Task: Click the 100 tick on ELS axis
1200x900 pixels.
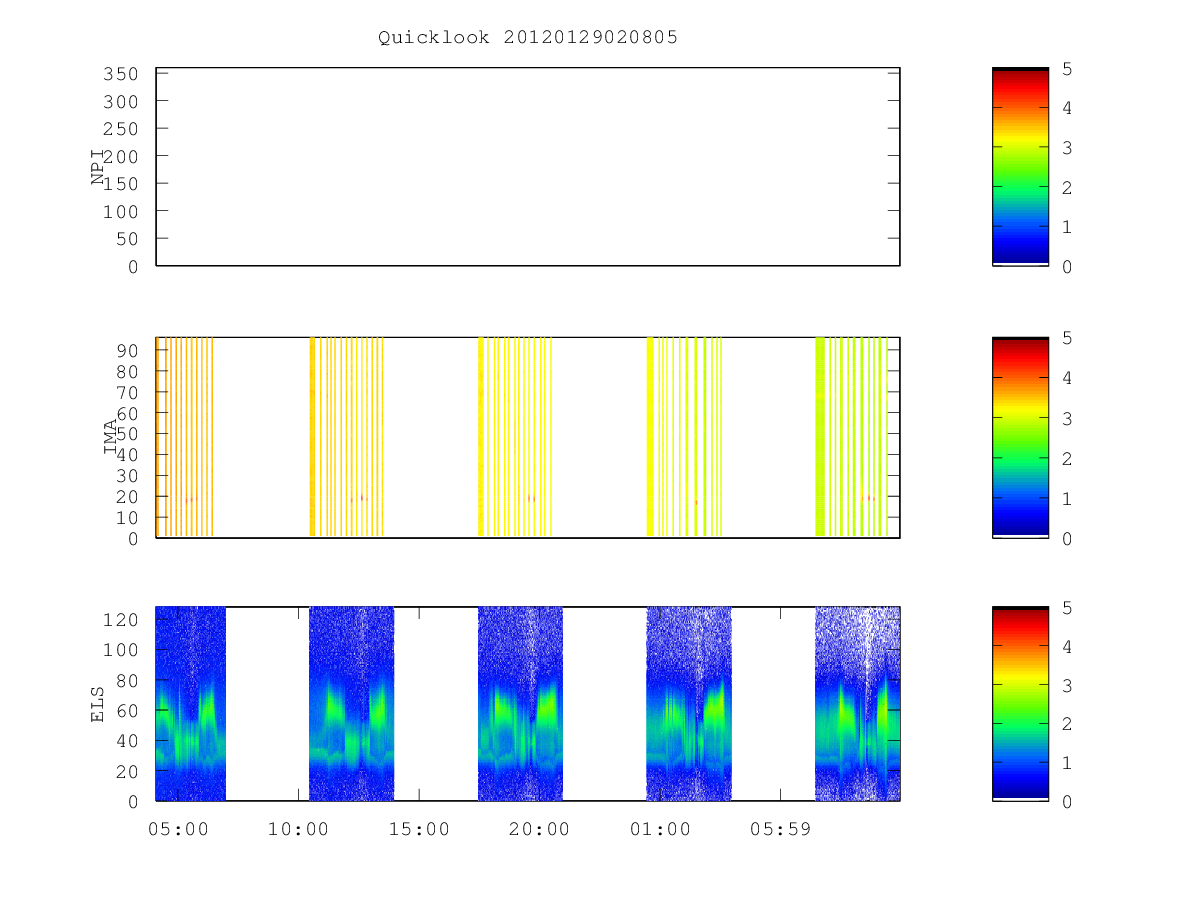Action: pos(122,649)
